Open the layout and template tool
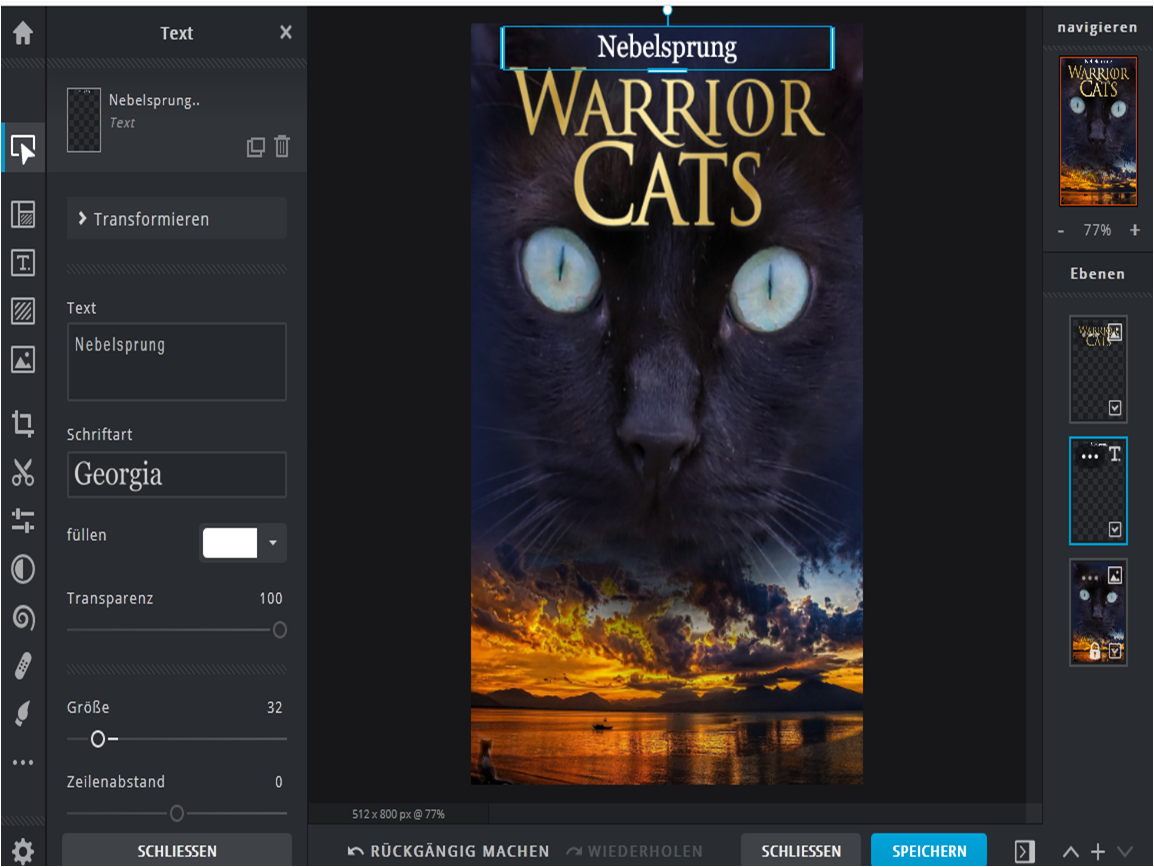 tap(23, 214)
